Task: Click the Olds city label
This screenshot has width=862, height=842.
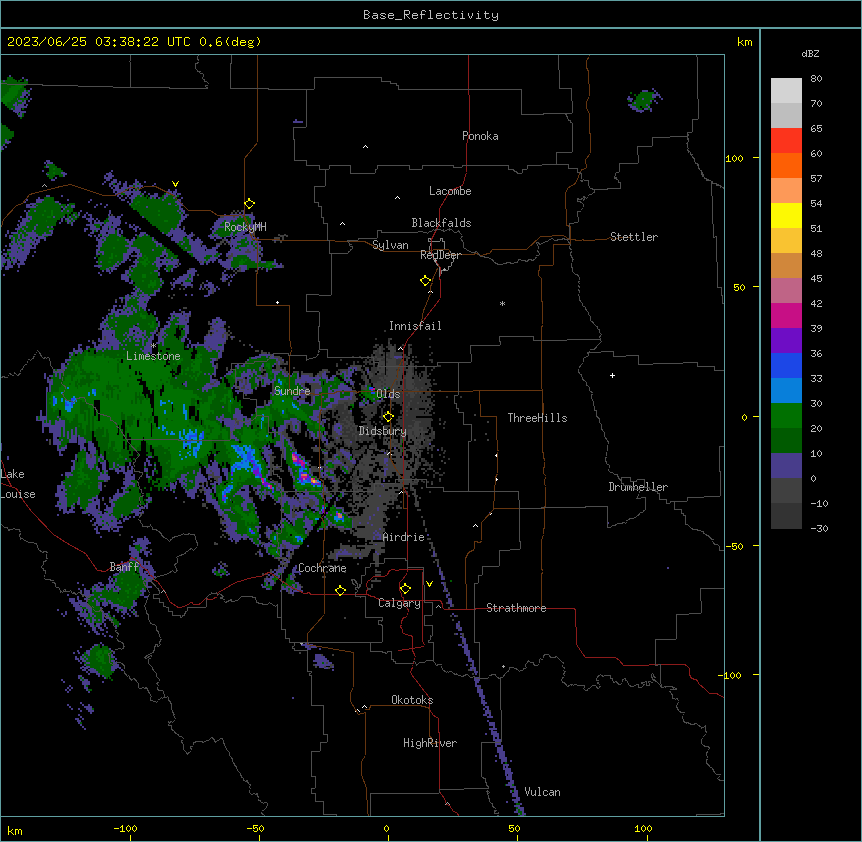Action: [388, 394]
